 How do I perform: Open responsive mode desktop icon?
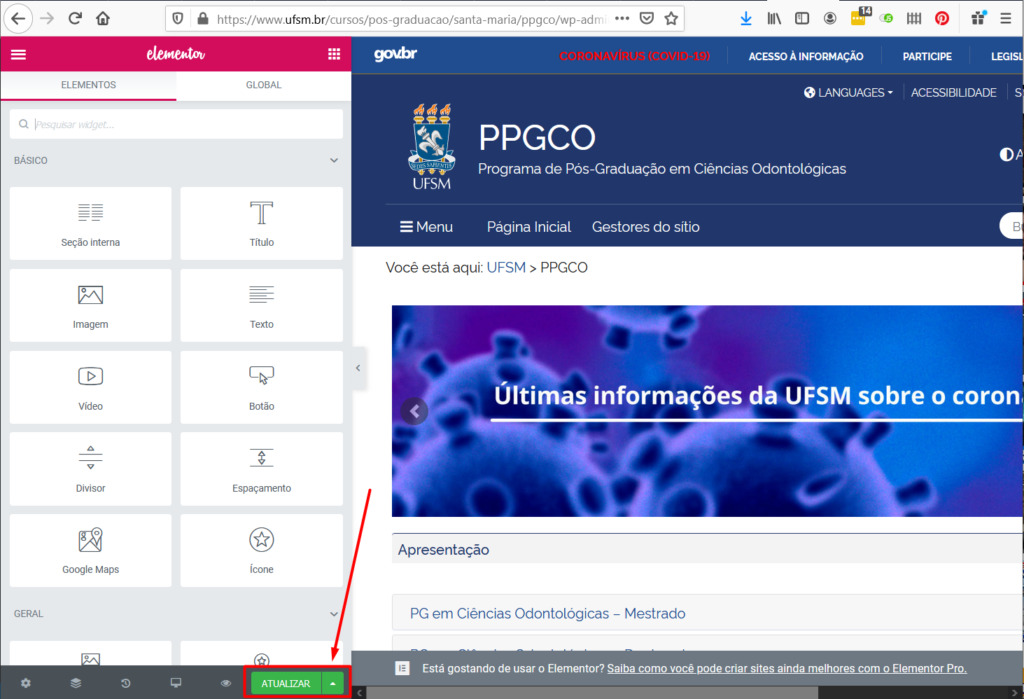point(176,683)
